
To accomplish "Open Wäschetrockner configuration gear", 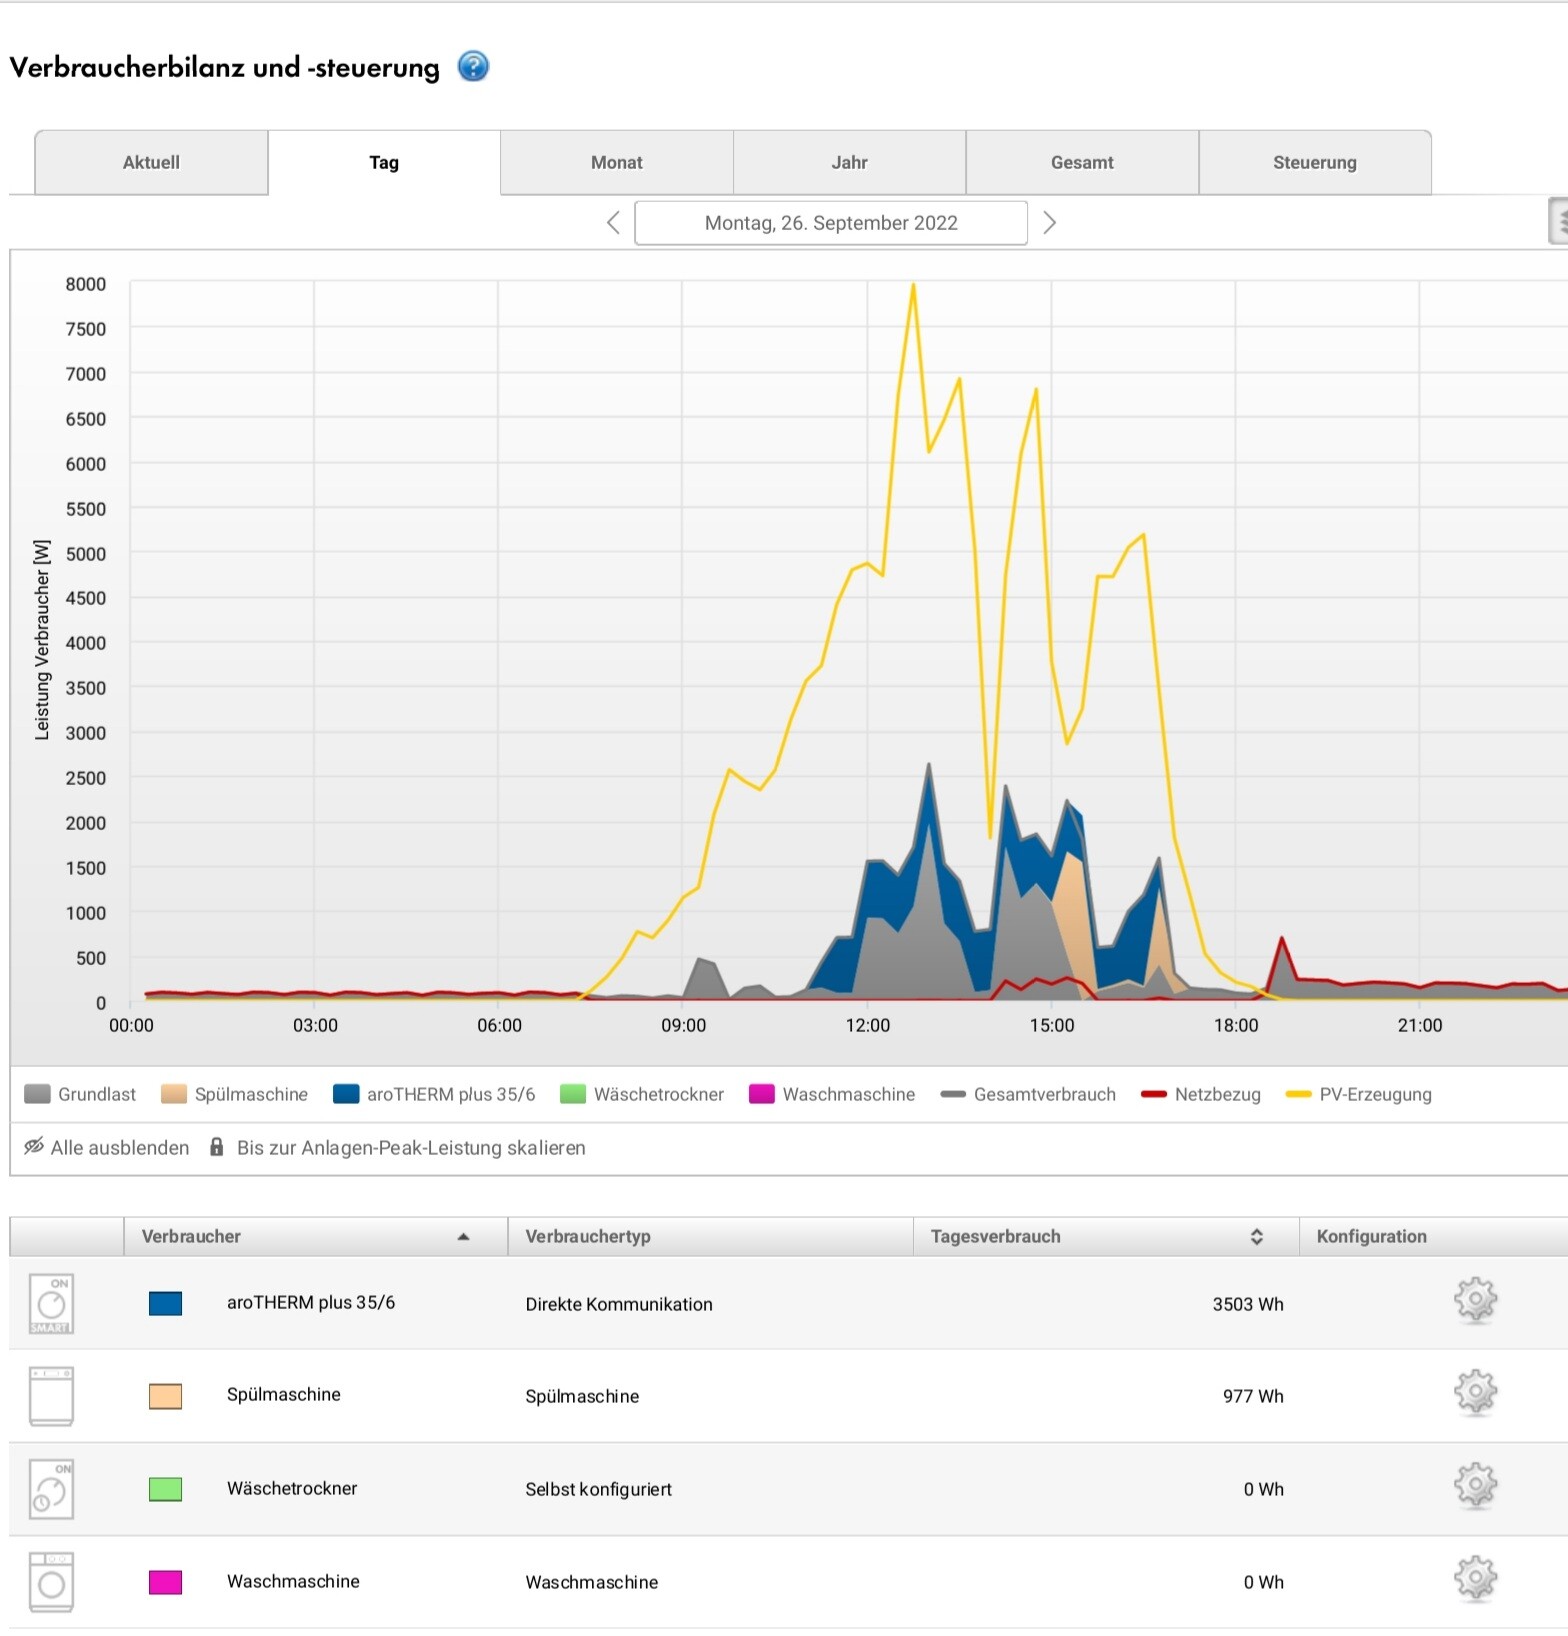I will coord(1475,1485).
